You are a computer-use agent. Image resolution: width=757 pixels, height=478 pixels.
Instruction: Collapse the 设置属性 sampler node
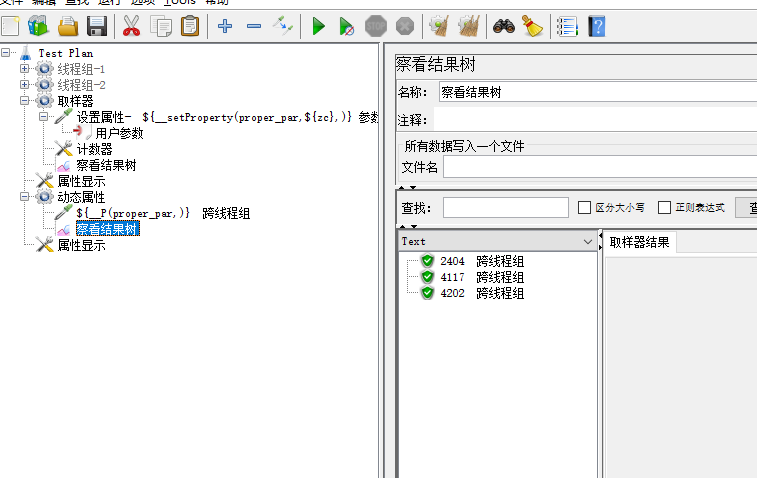(43, 116)
